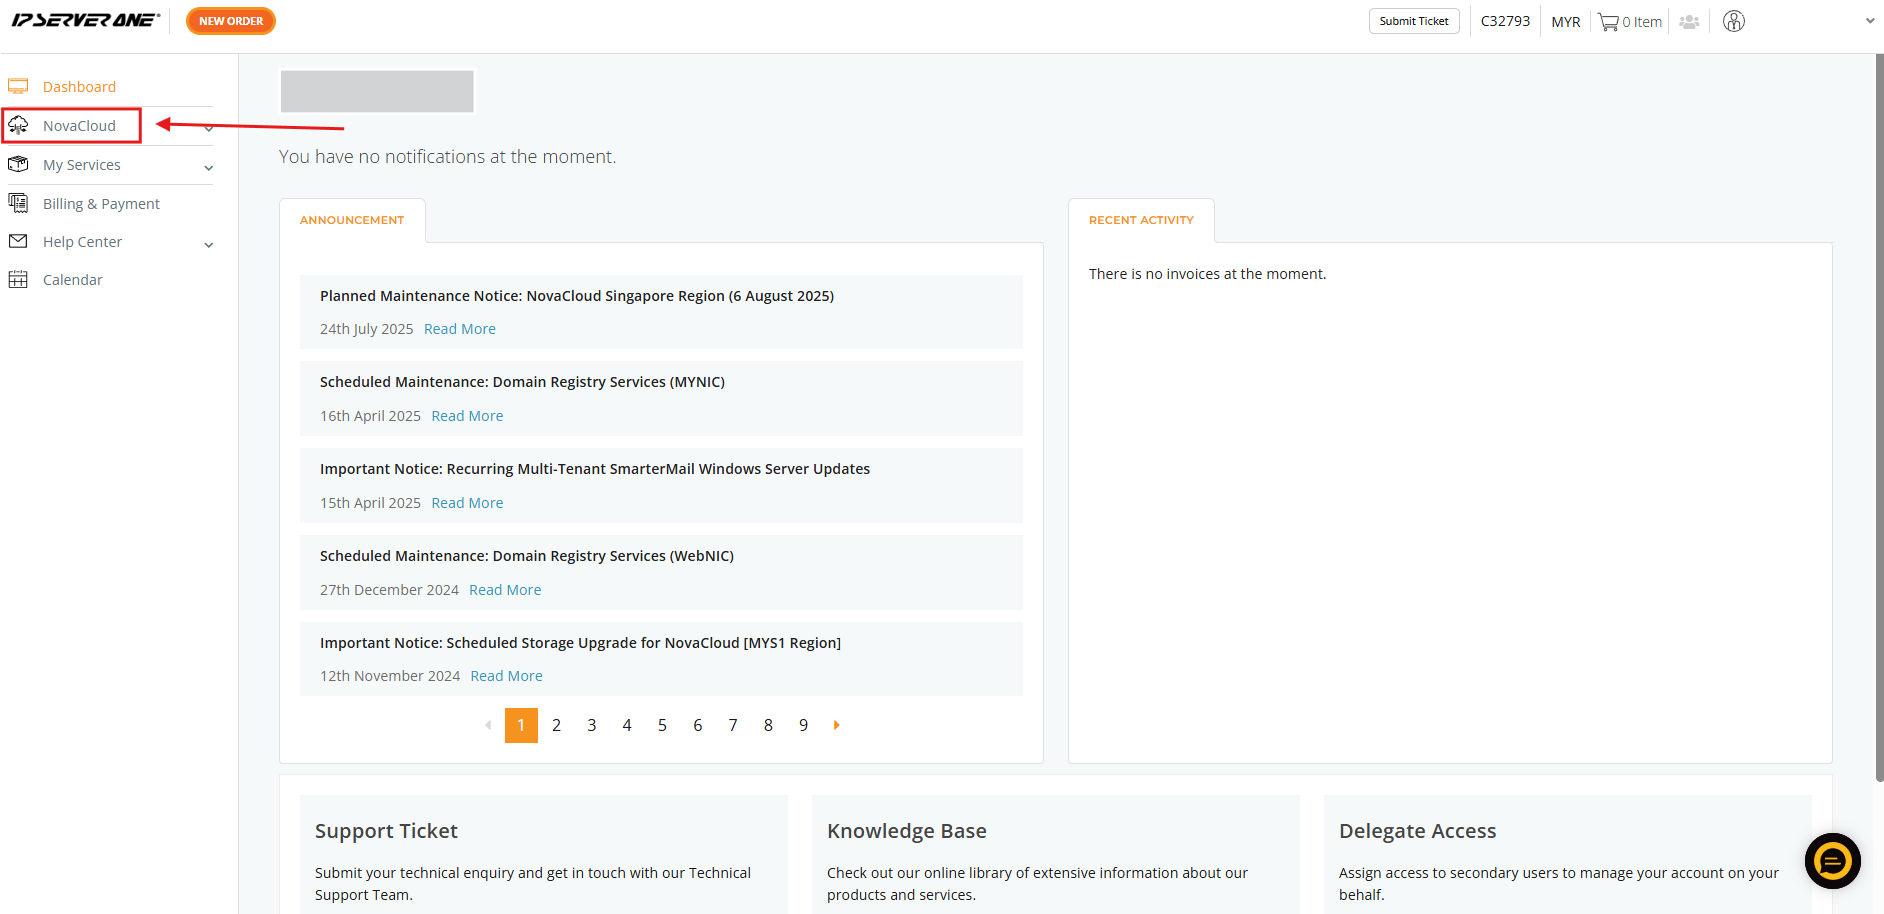
Task: Open the live chat bubble widget
Action: (1832, 860)
